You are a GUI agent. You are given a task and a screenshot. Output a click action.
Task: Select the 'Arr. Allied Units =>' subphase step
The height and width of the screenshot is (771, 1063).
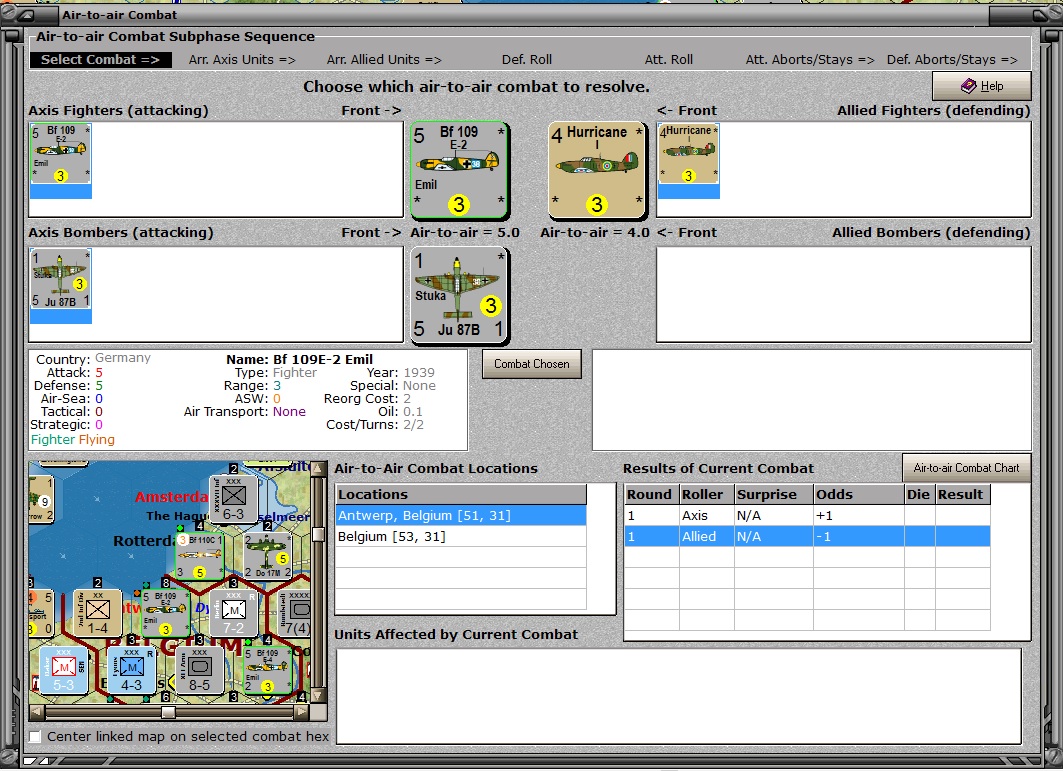point(384,60)
